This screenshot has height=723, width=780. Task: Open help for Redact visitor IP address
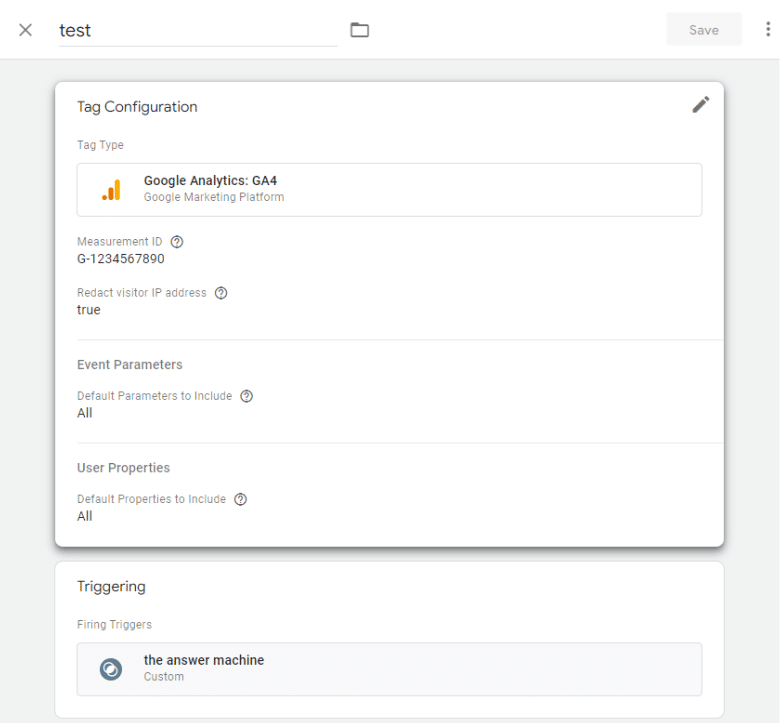pyautogui.click(x=221, y=293)
